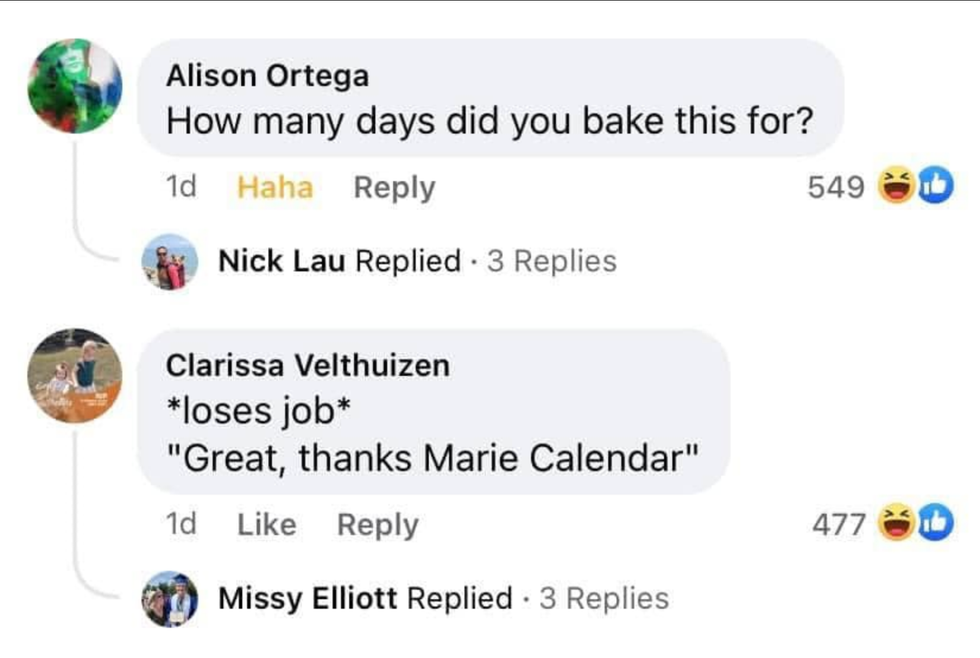Open the Alison Ortega name link

[267, 75]
